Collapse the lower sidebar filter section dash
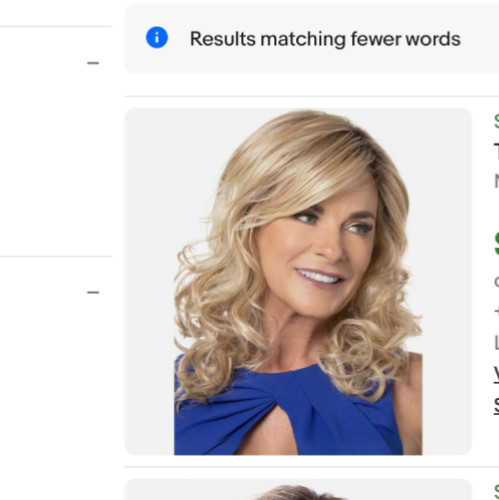 [x=93, y=292]
